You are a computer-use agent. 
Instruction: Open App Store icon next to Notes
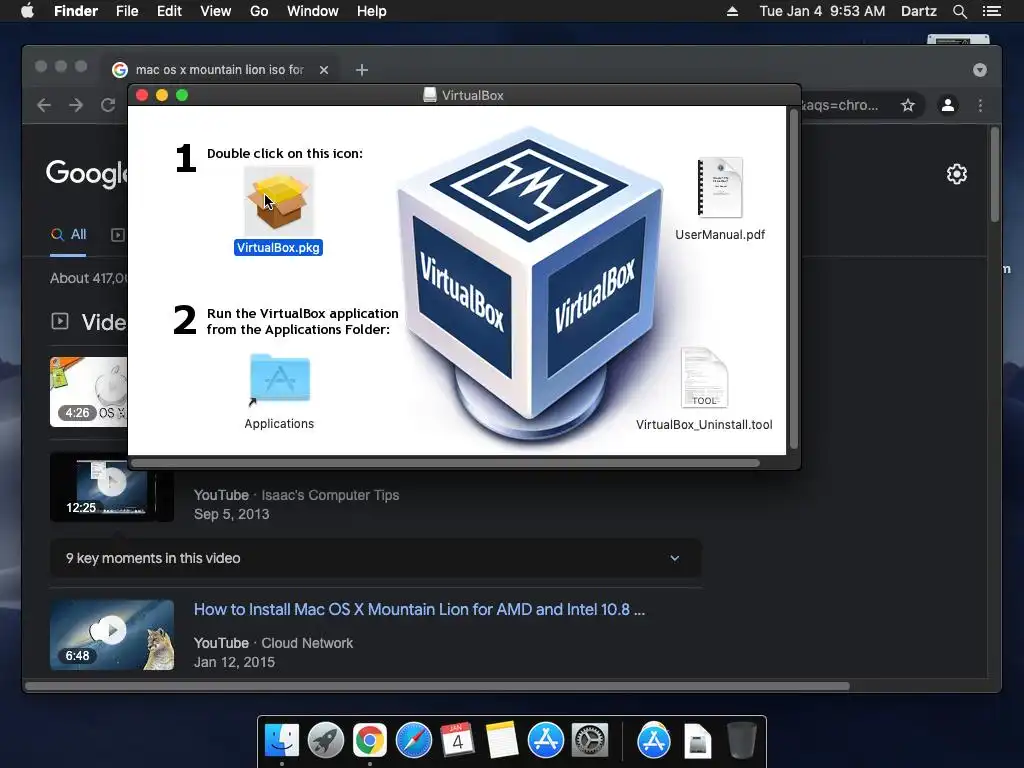coord(545,741)
